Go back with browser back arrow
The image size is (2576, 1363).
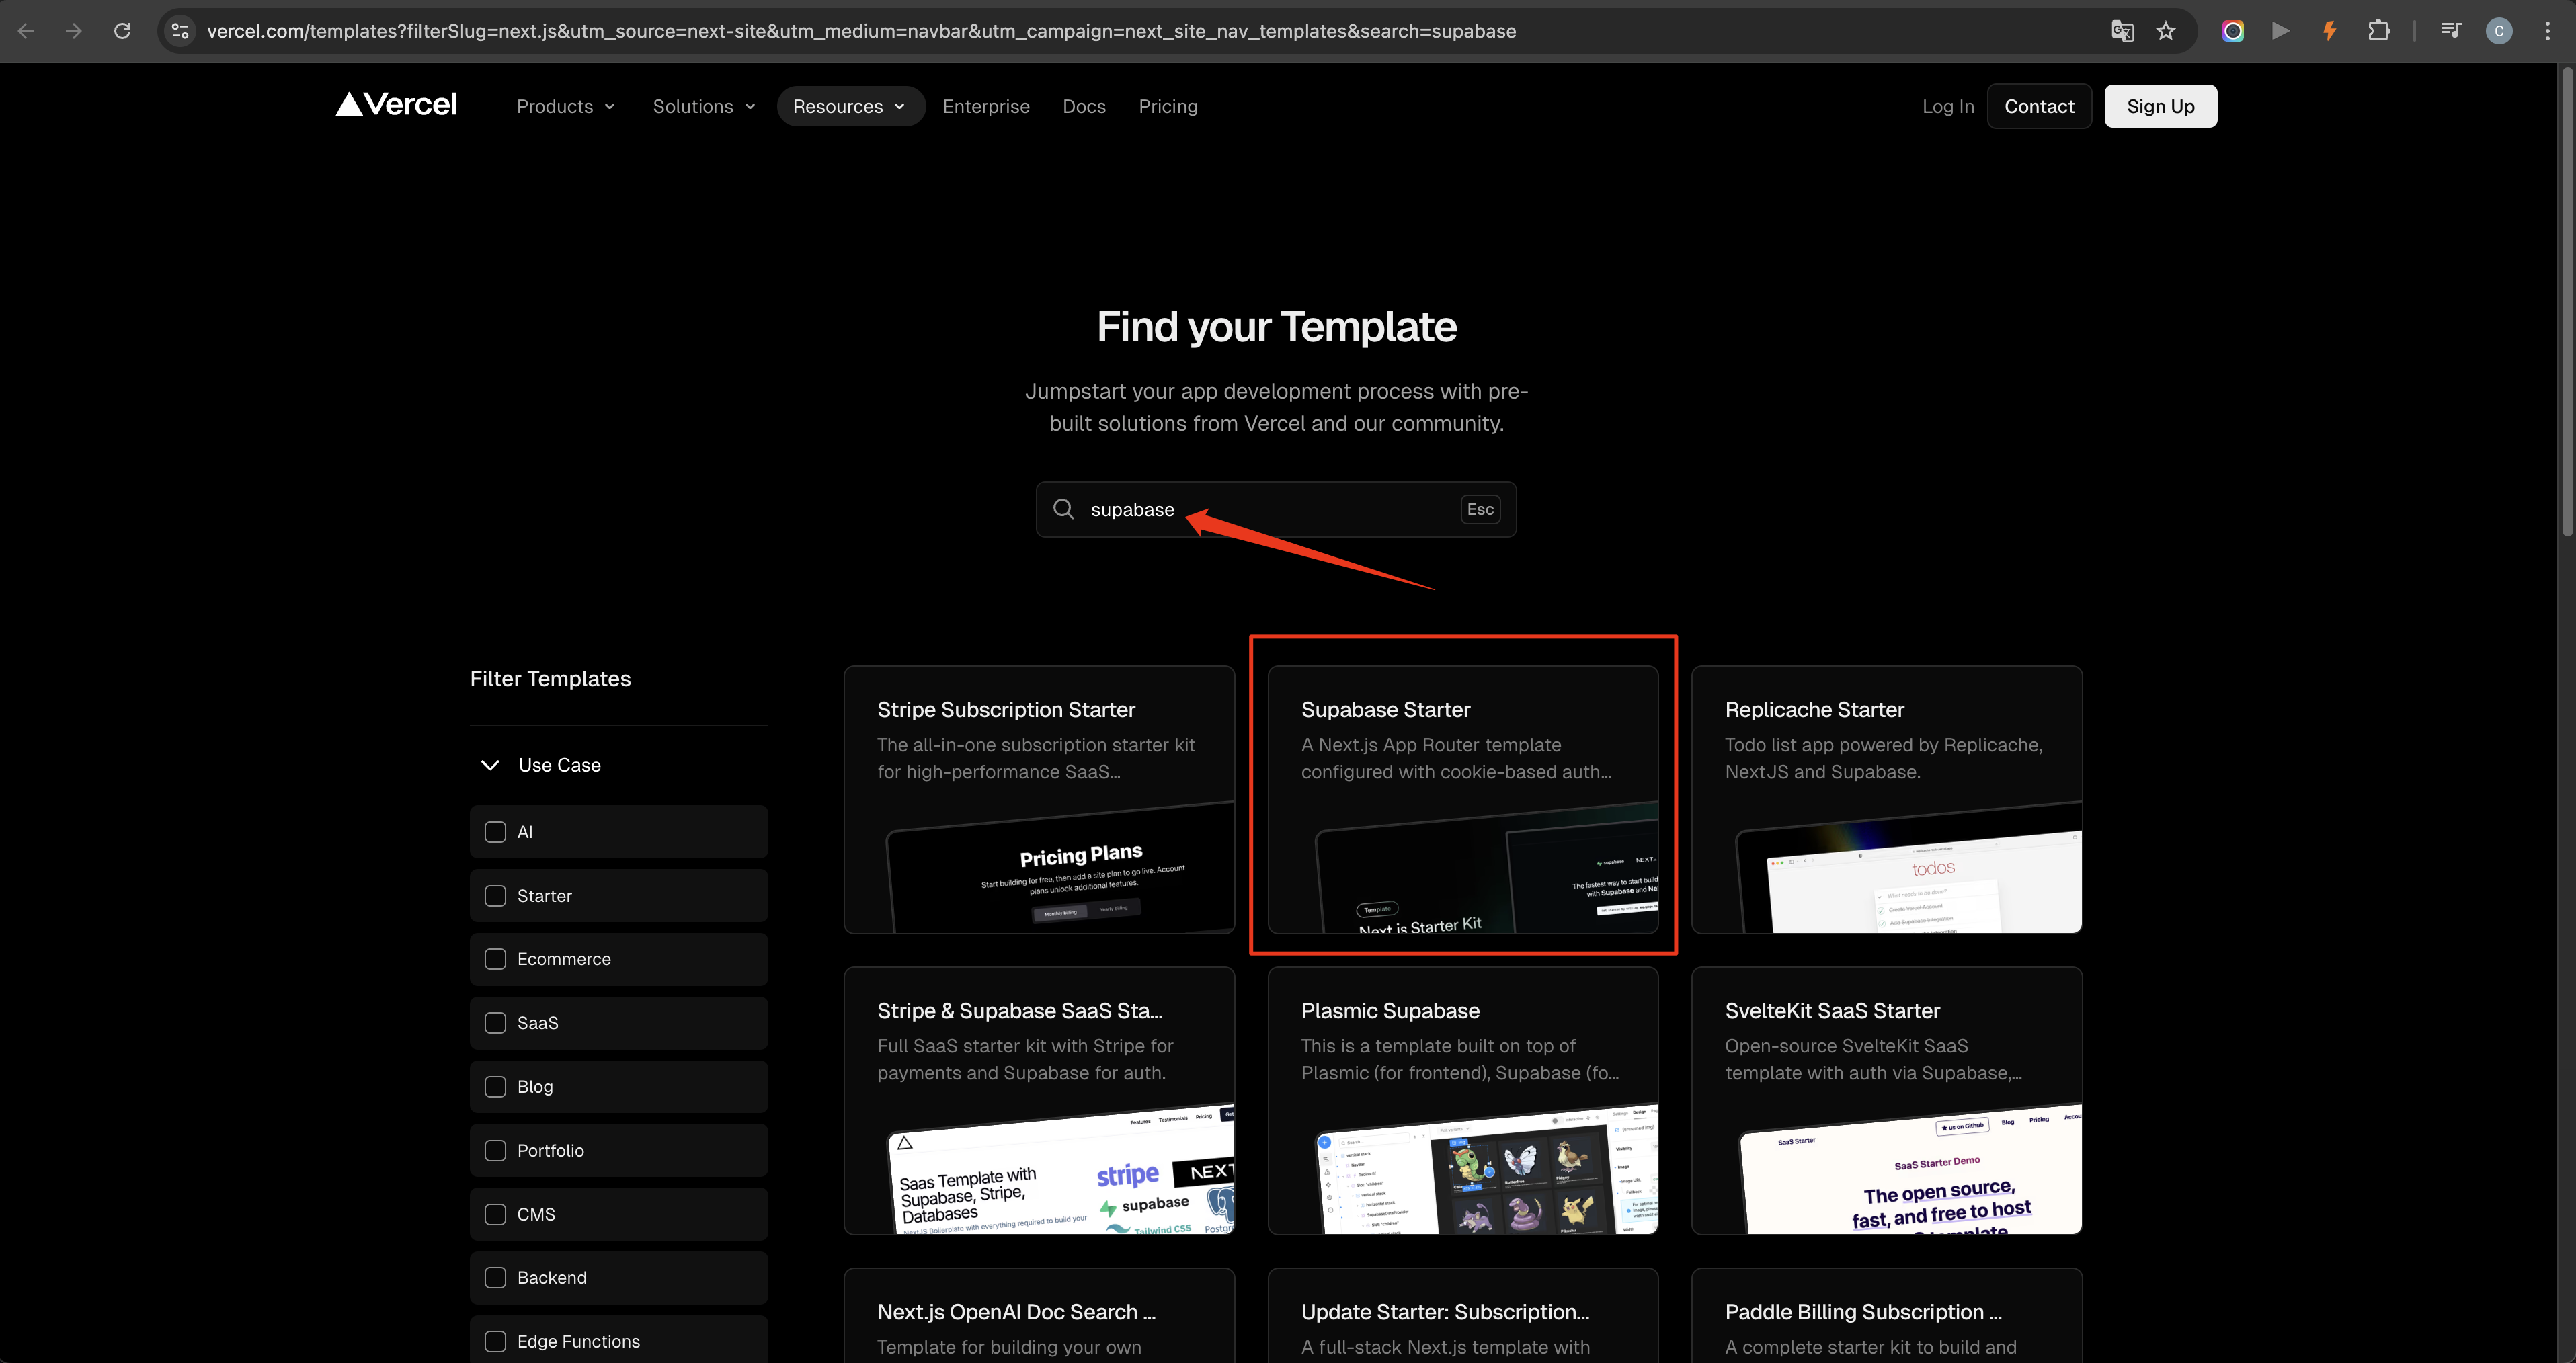[x=26, y=31]
